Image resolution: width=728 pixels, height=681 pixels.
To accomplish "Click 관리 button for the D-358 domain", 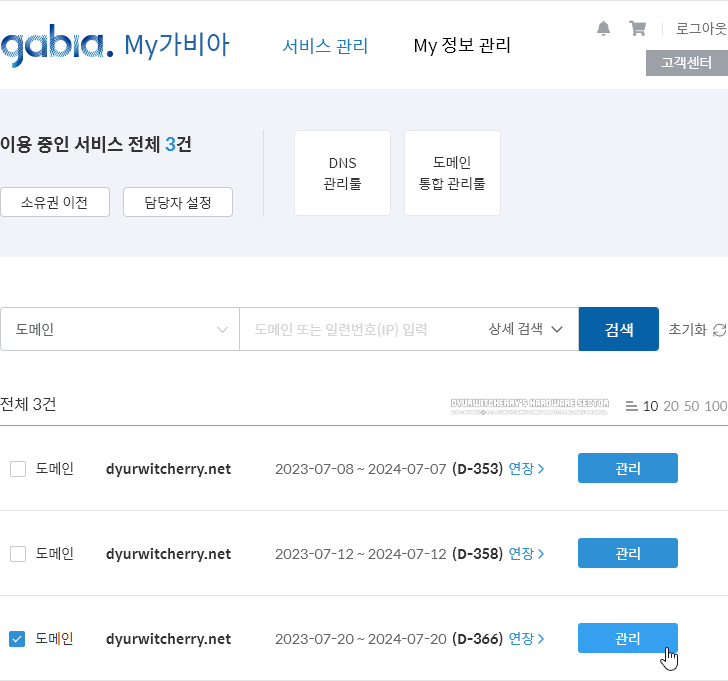I will coord(628,553).
